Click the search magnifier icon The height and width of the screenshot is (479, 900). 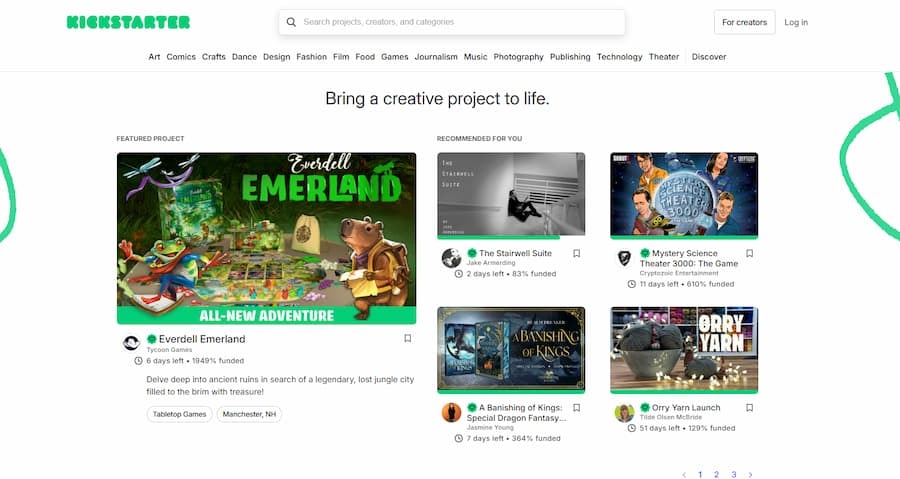coord(292,22)
